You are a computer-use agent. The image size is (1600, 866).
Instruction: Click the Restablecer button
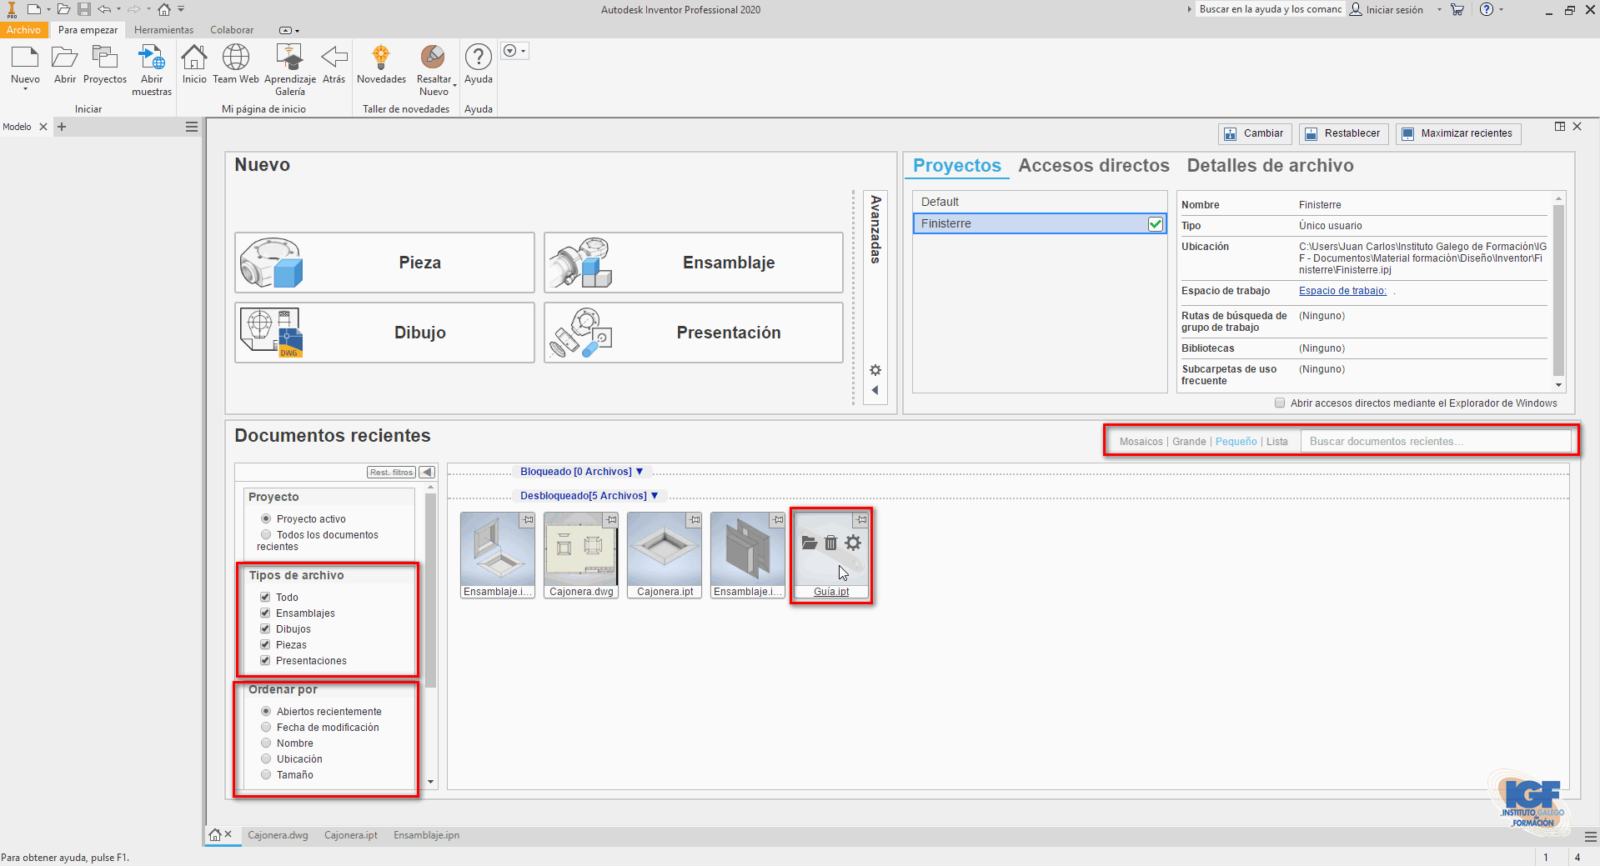click(x=1342, y=133)
